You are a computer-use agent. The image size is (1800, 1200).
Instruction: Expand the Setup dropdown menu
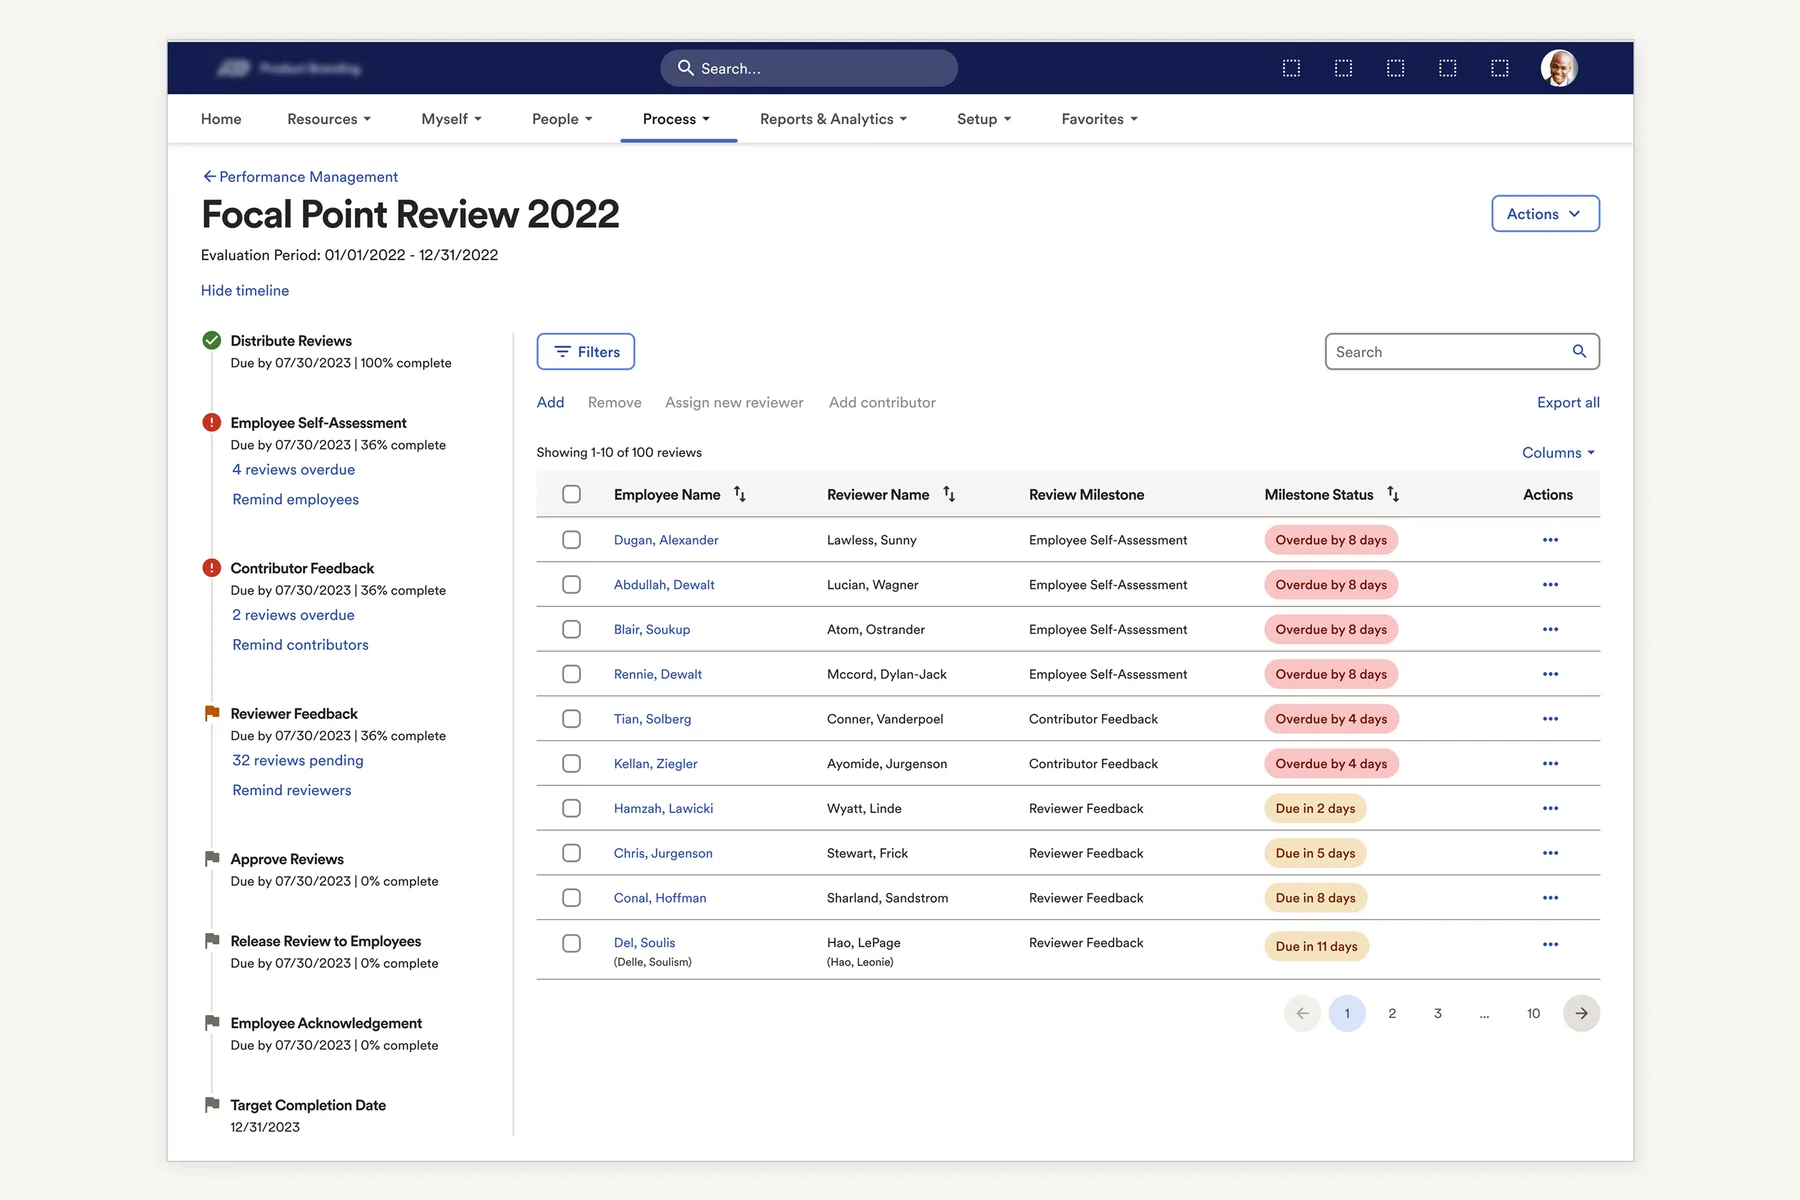984,119
